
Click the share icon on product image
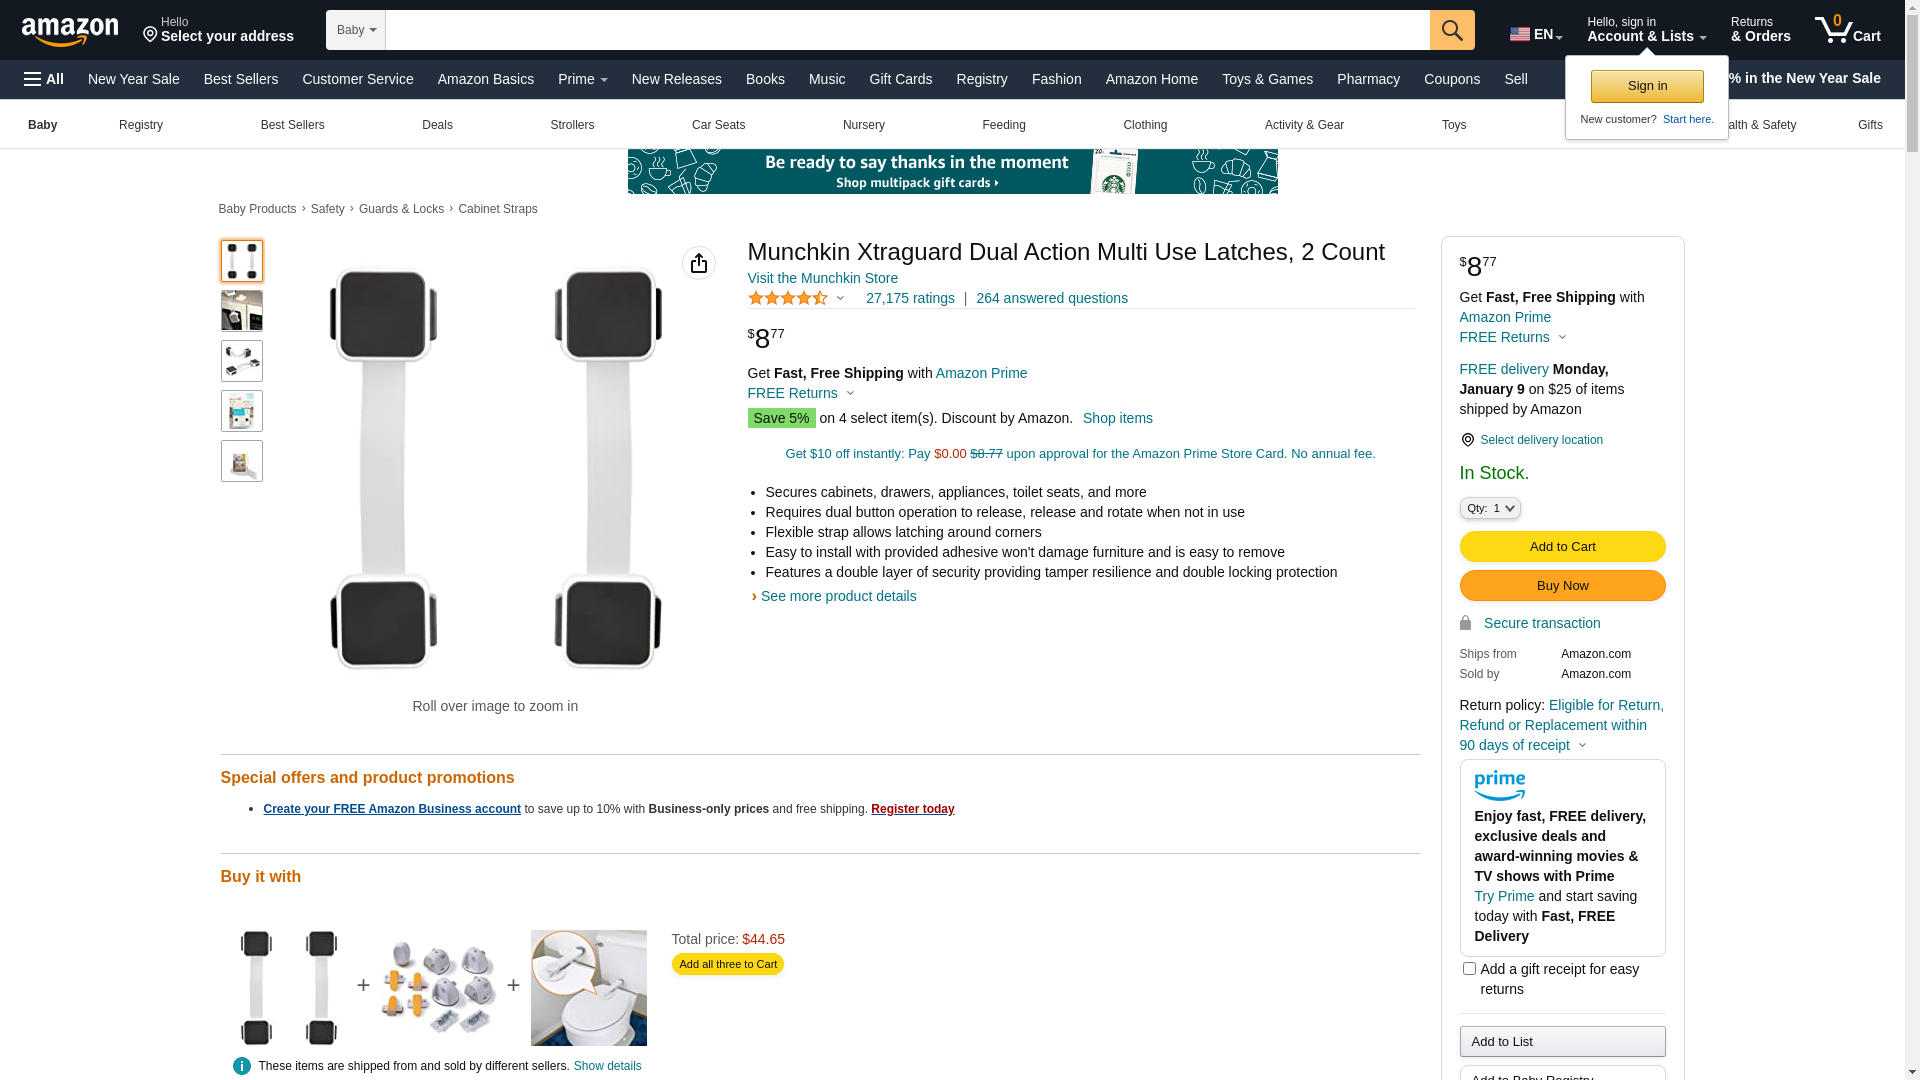[x=699, y=263]
